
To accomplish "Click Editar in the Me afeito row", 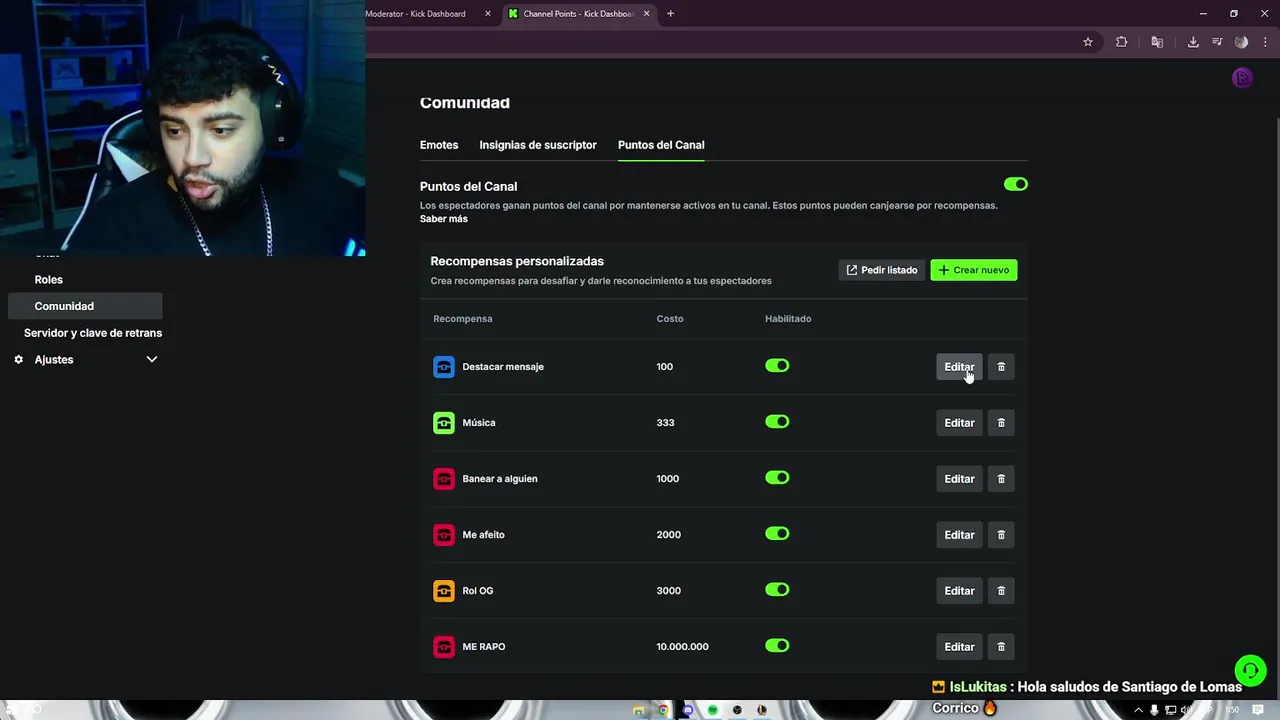I will pyautogui.click(x=959, y=535).
